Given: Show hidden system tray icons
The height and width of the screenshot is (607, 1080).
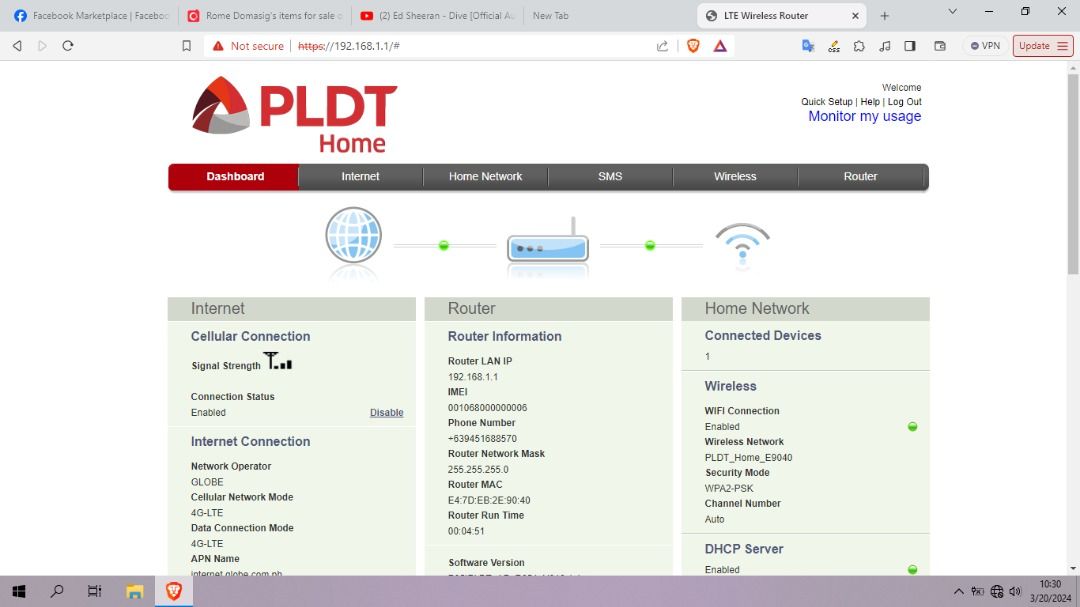Looking at the screenshot, I should 958,591.
